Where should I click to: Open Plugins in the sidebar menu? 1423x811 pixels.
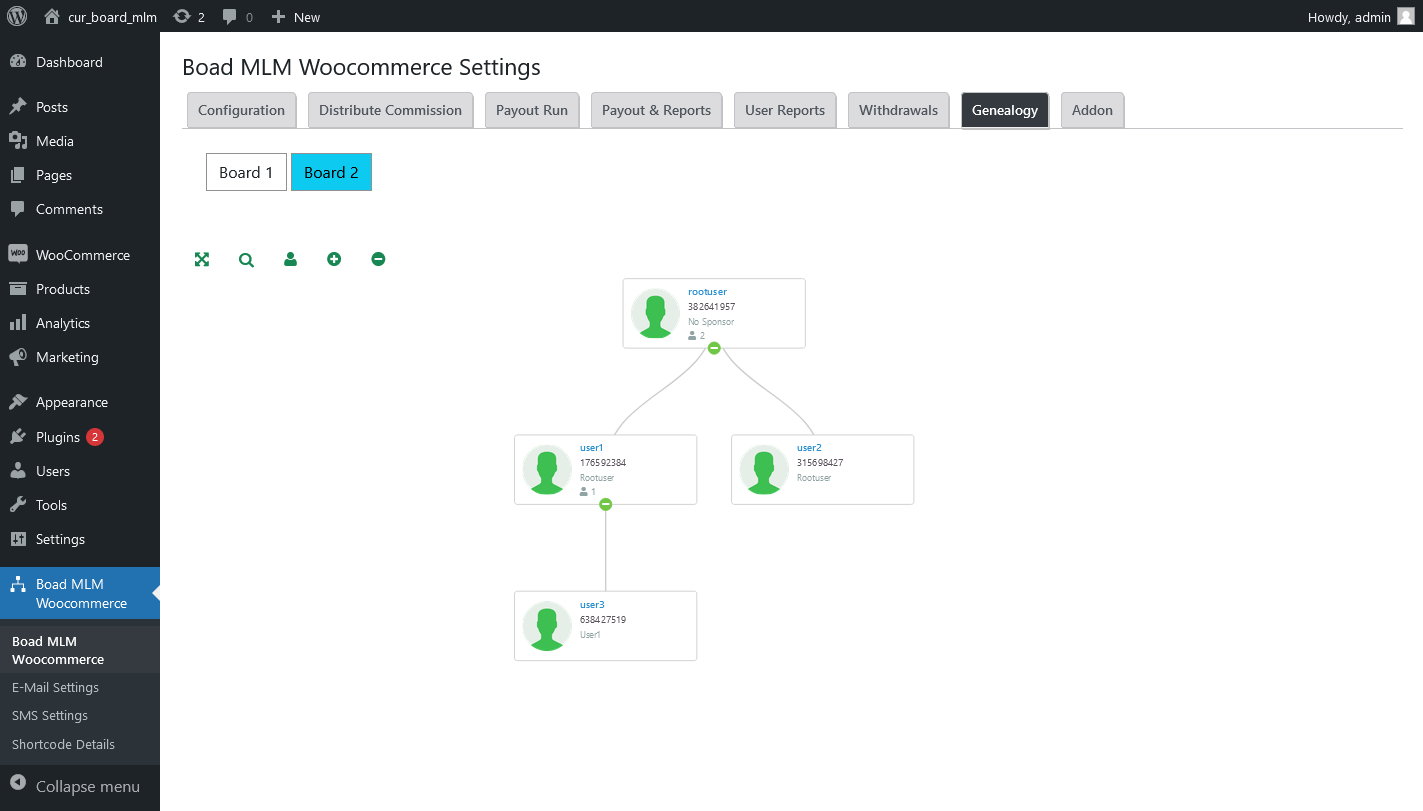point(58,437)
